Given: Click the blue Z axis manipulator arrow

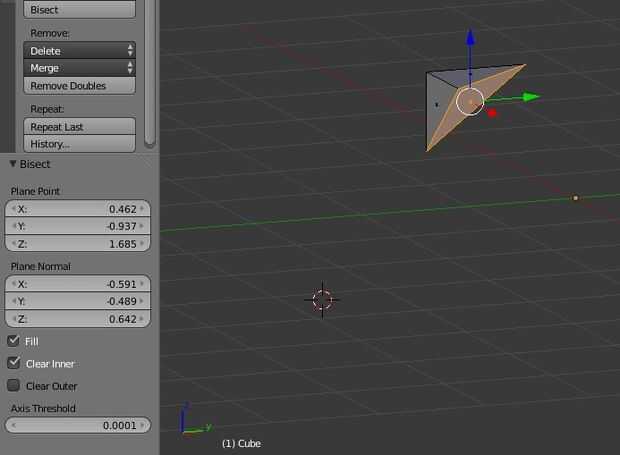Looking at the screenshot, I should pyautogui.click(x=470, y=37).
